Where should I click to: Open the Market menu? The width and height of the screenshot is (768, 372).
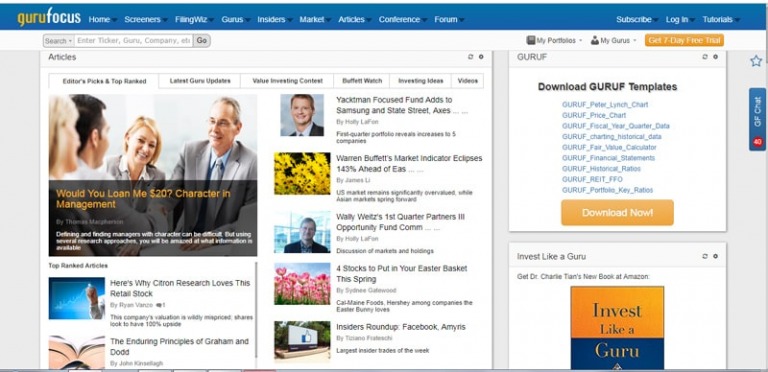[x=314, y=20]
